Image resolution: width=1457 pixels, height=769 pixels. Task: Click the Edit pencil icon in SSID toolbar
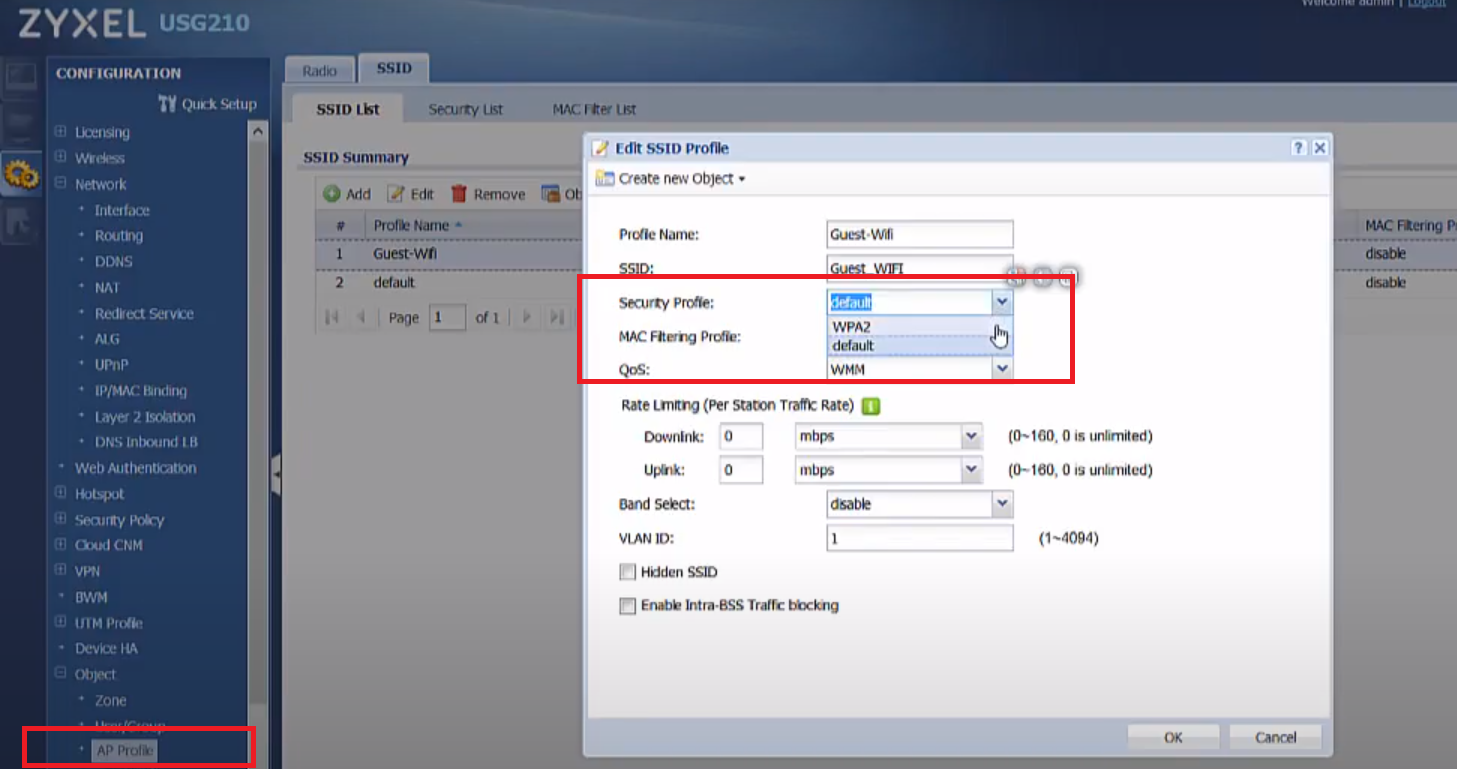(x=396, y=194)
